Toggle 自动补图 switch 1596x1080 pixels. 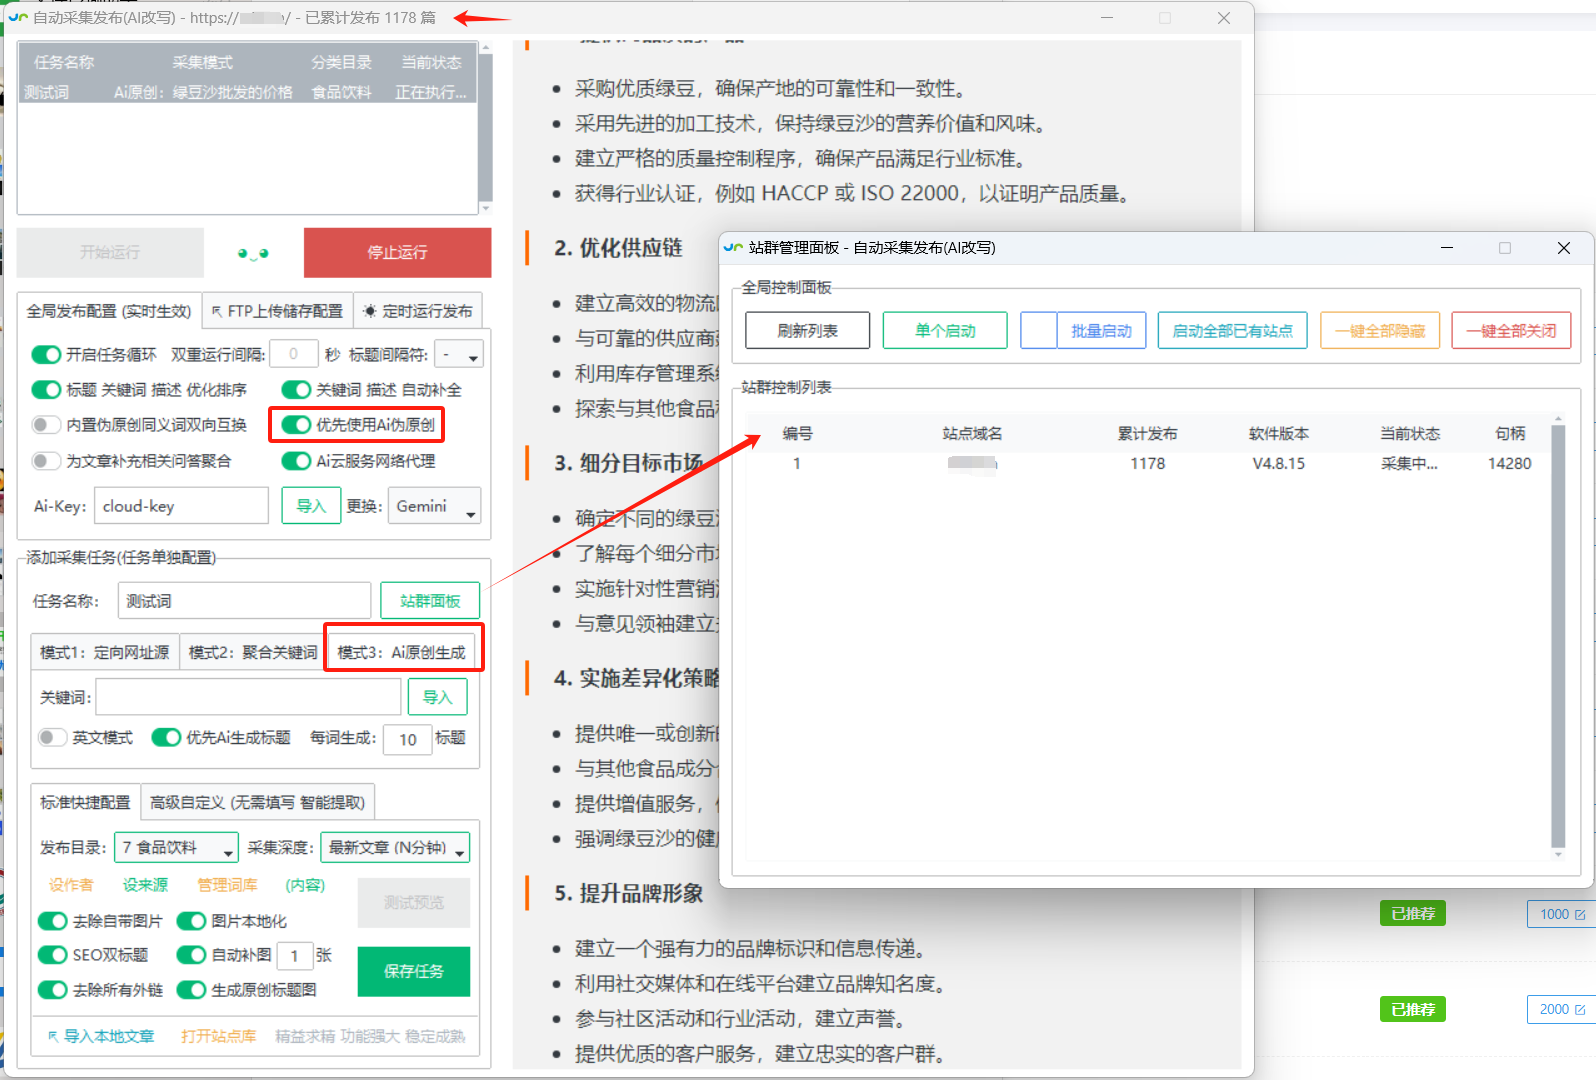192,955
